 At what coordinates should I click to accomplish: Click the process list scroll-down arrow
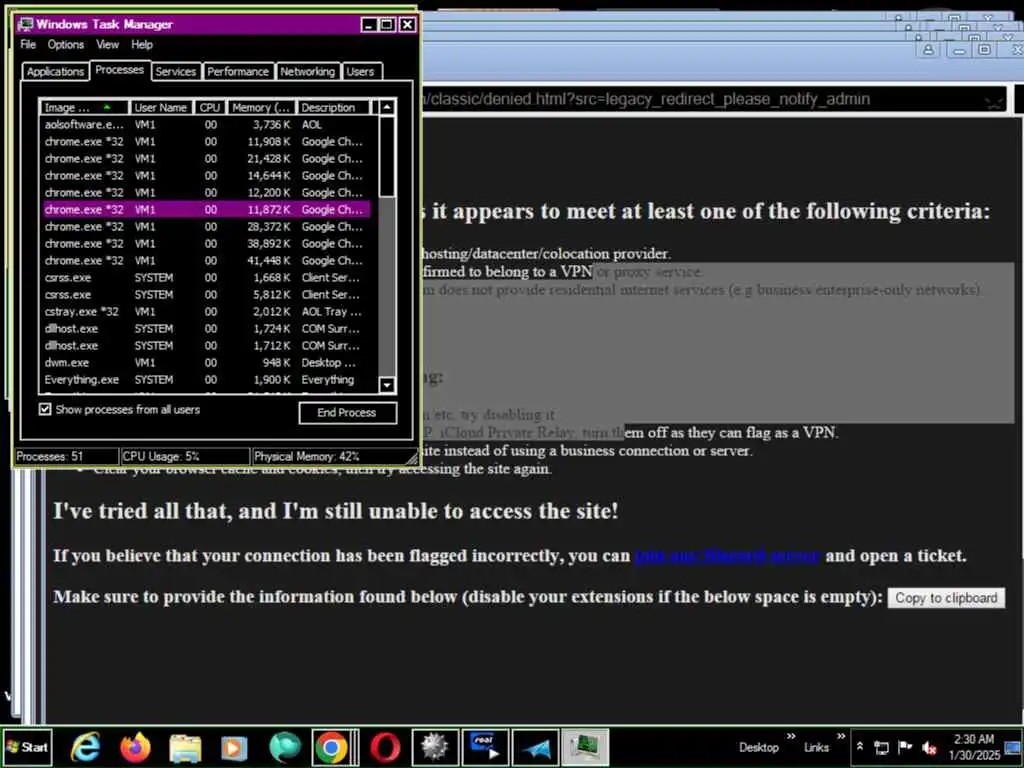pos(387,385)
